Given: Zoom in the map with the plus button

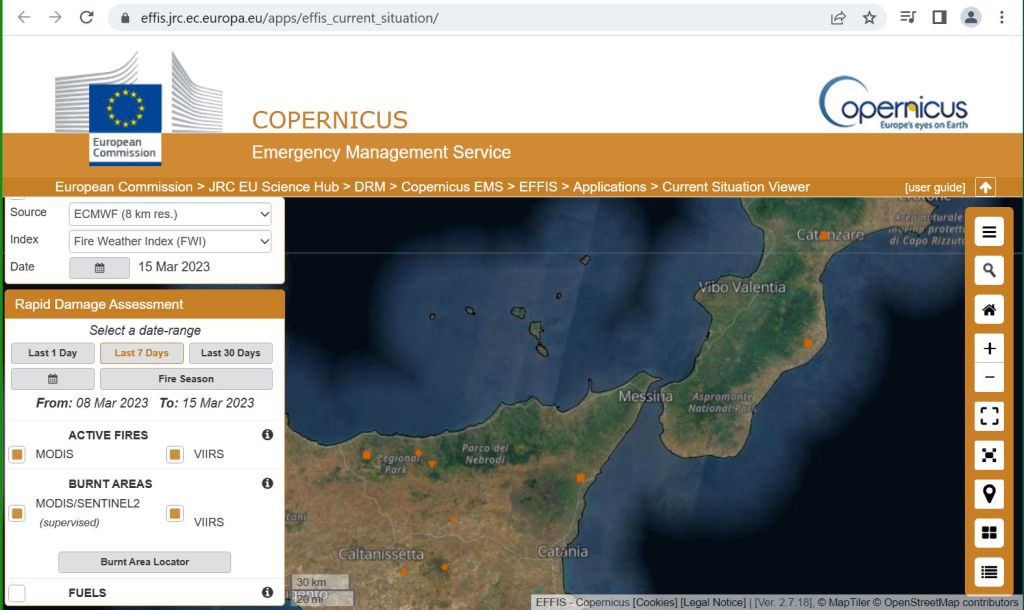Looking at the screenshot, I should [989, 348].
